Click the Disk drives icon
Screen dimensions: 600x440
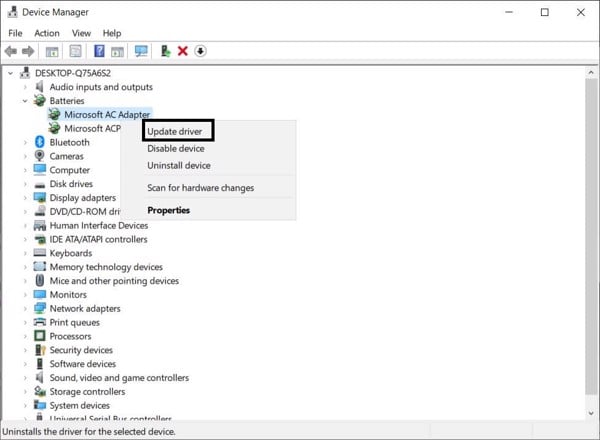click(x=40, y=184)
